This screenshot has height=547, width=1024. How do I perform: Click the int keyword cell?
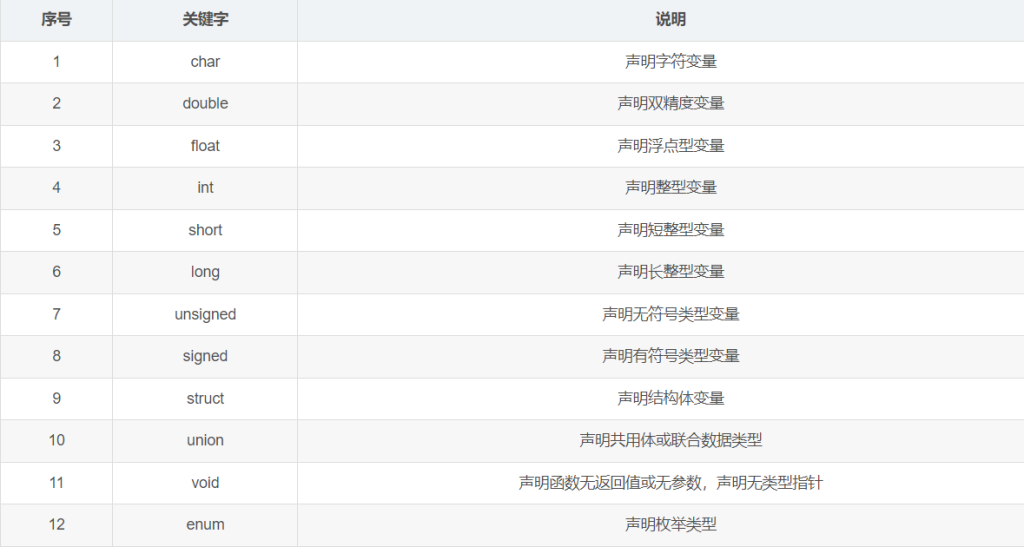point(205,188)
